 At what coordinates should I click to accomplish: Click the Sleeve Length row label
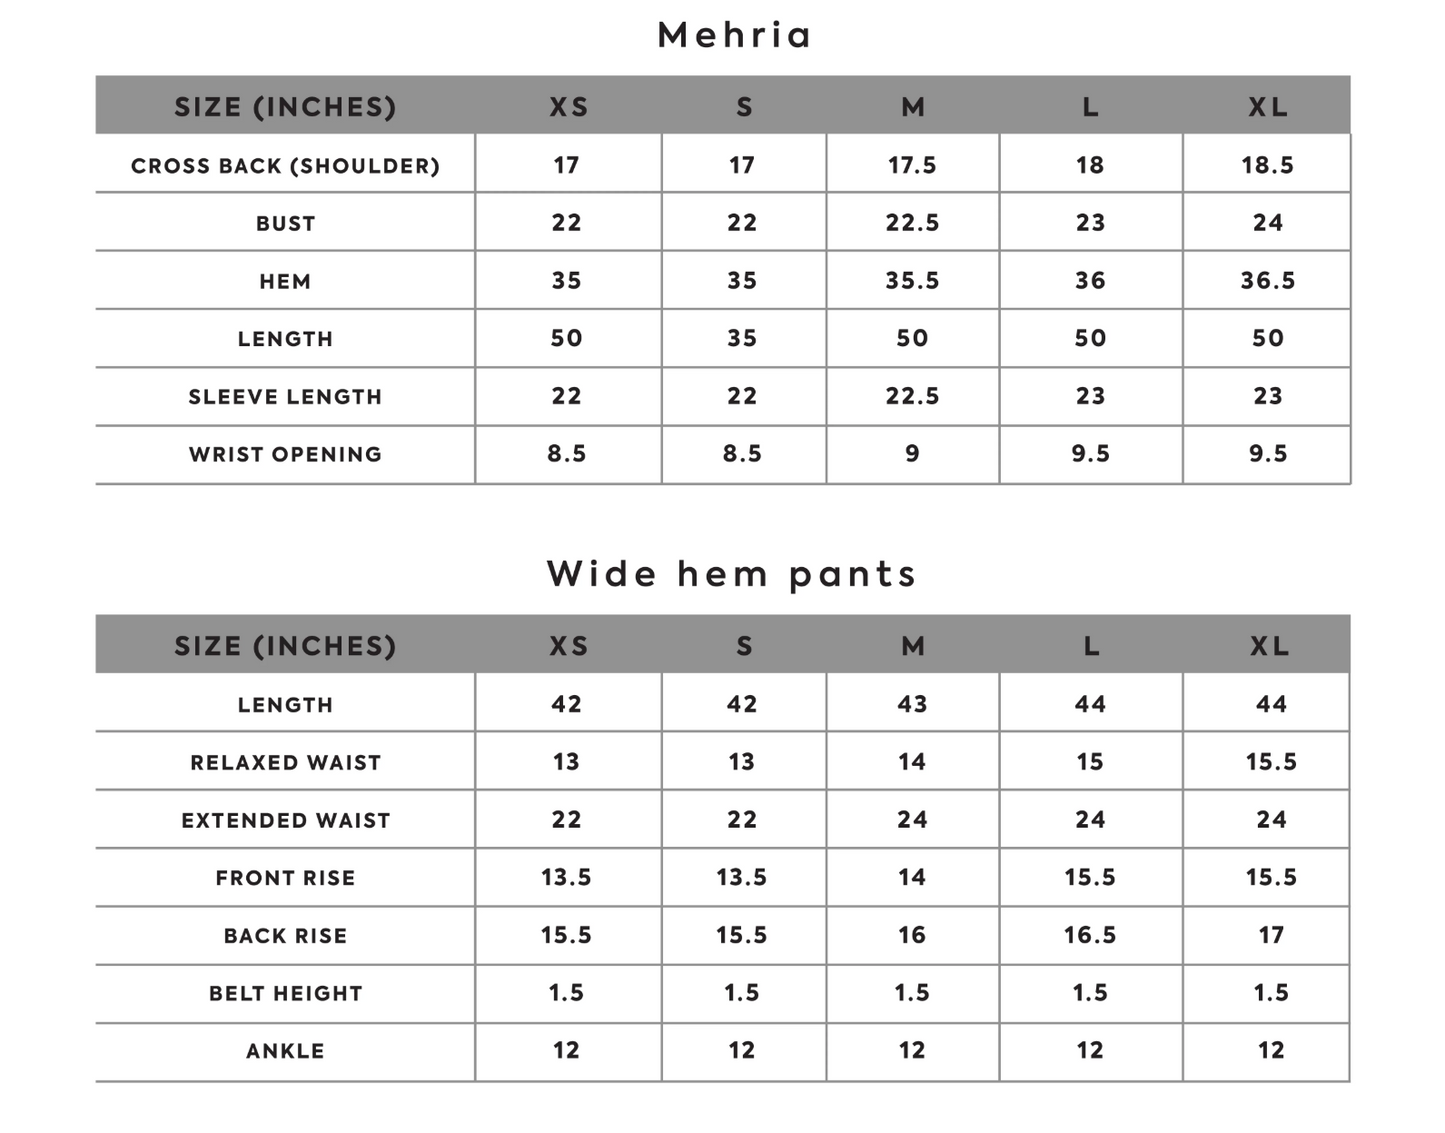click(x=285, y=397)
